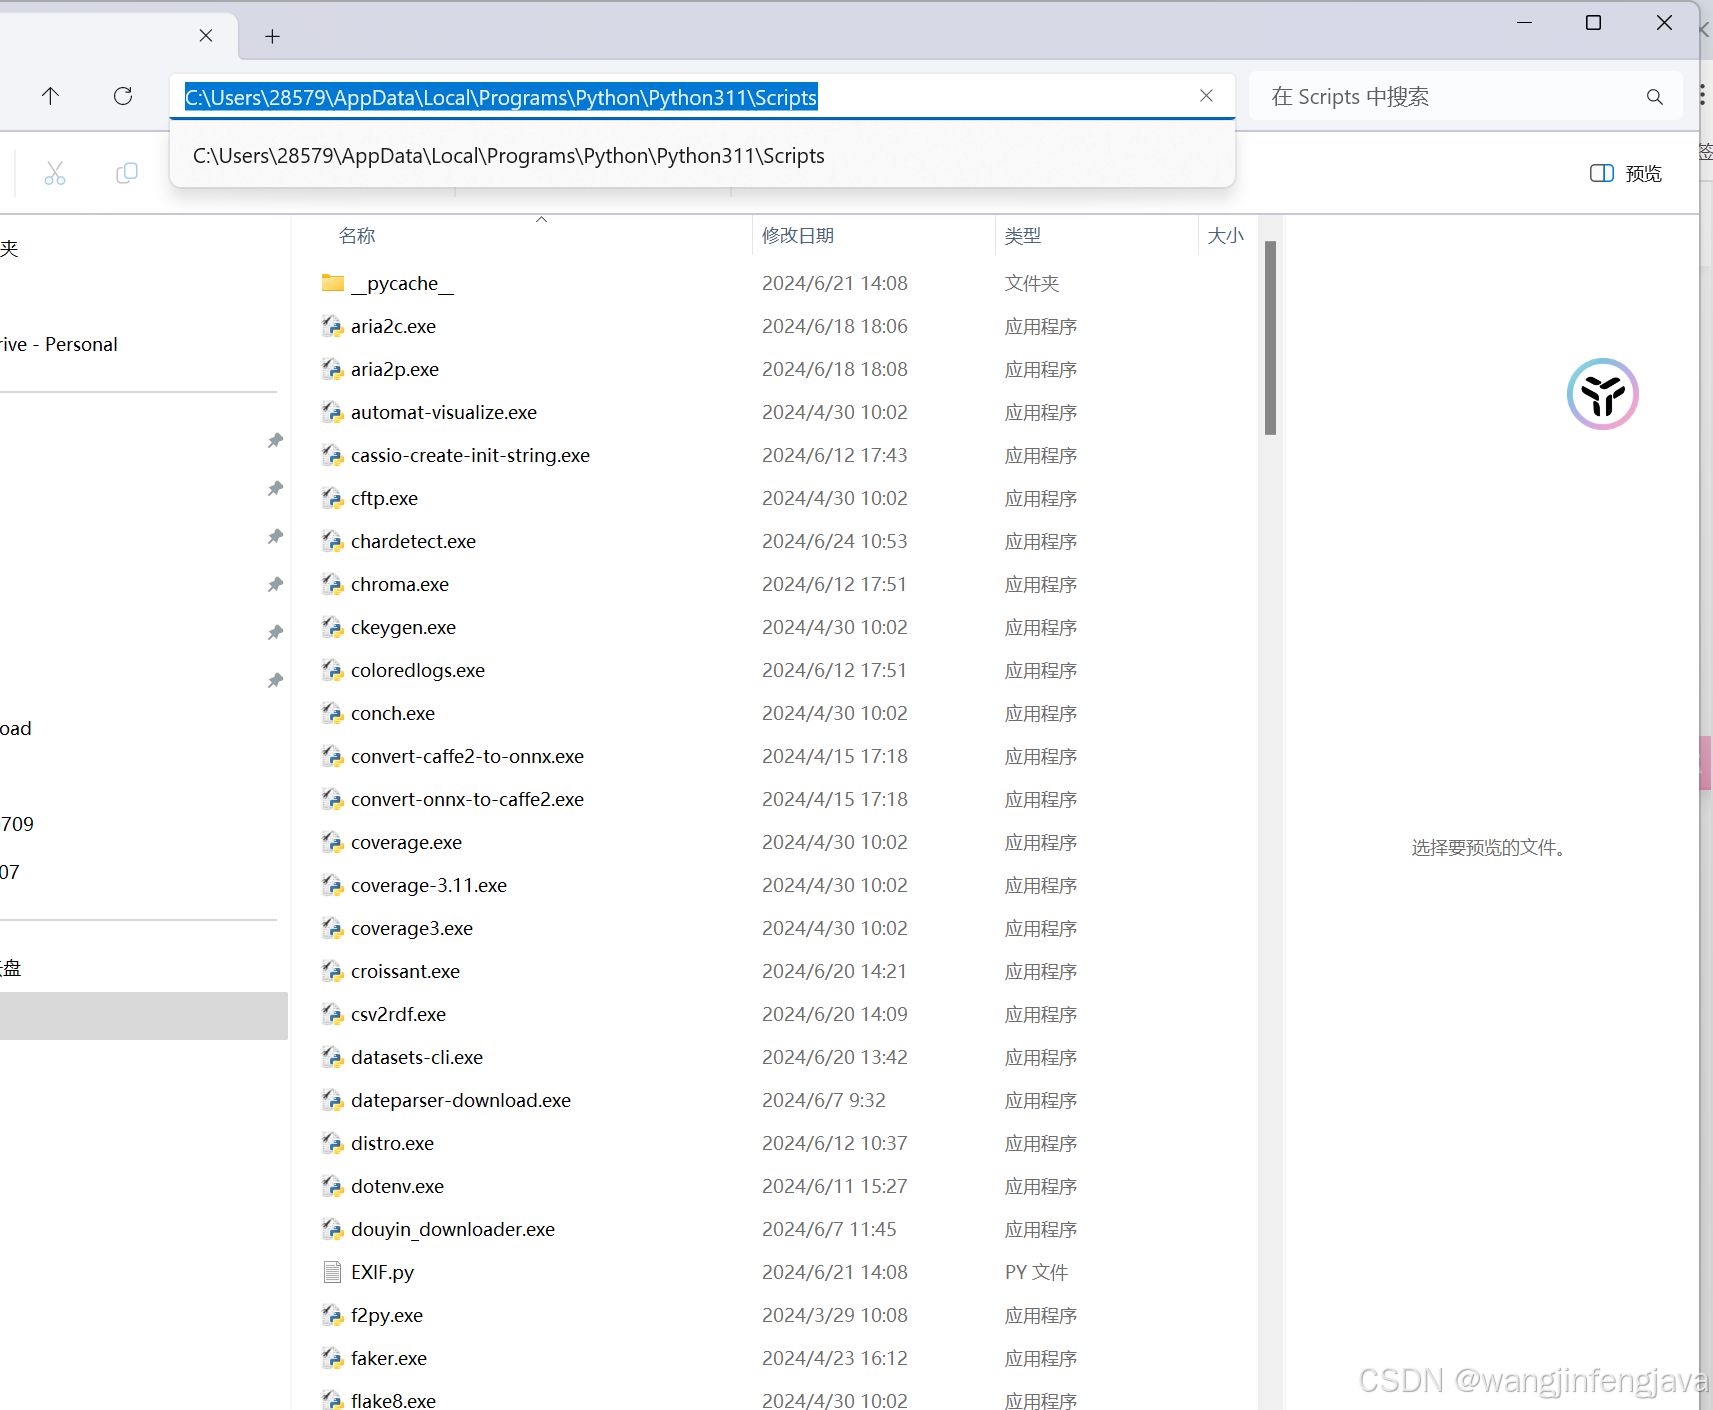Select ckeygen.exe icon

click(333, 627)
